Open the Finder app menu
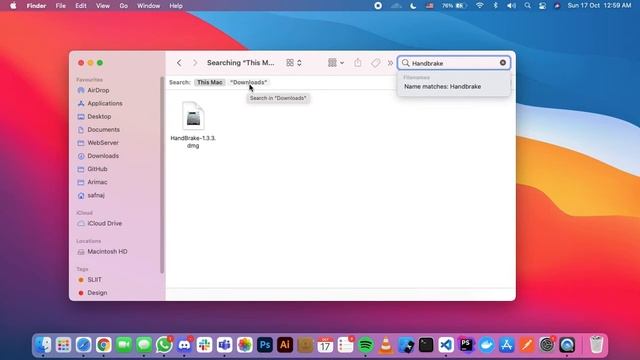Image resolution: width=640 pixels, height=360 pixels. pyautogui.click(x=36, y=6)
